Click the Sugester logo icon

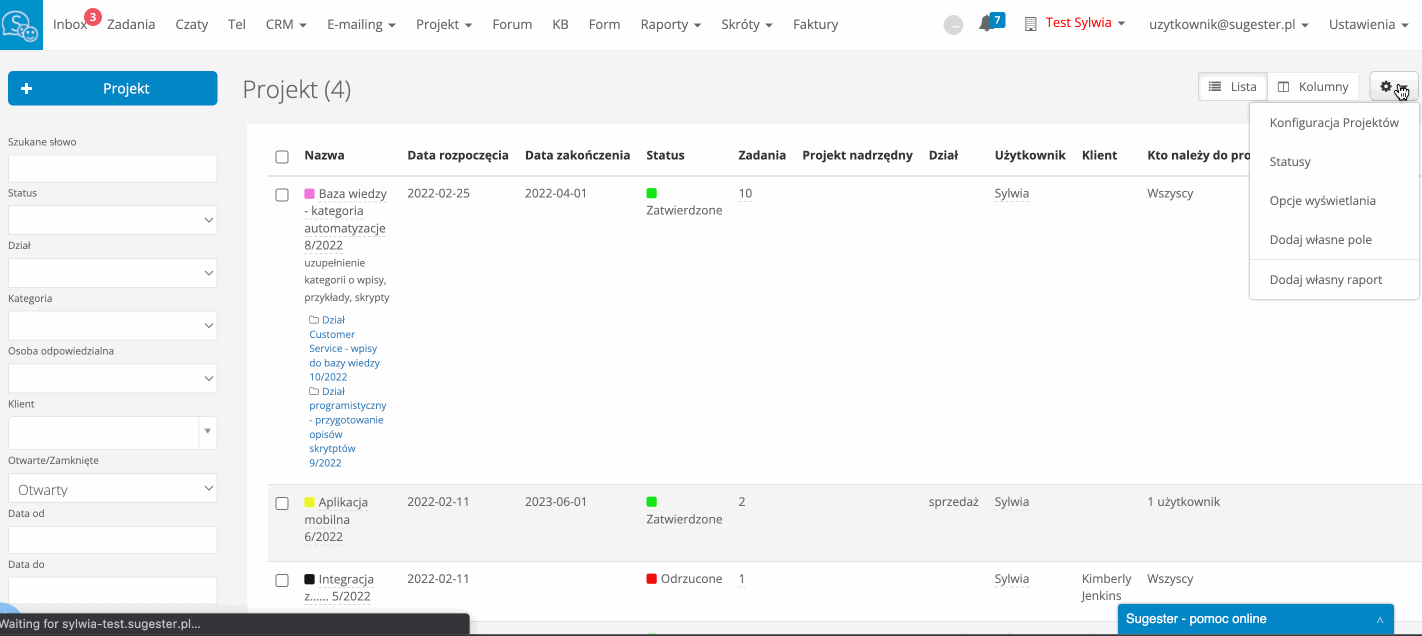[21, 25]
